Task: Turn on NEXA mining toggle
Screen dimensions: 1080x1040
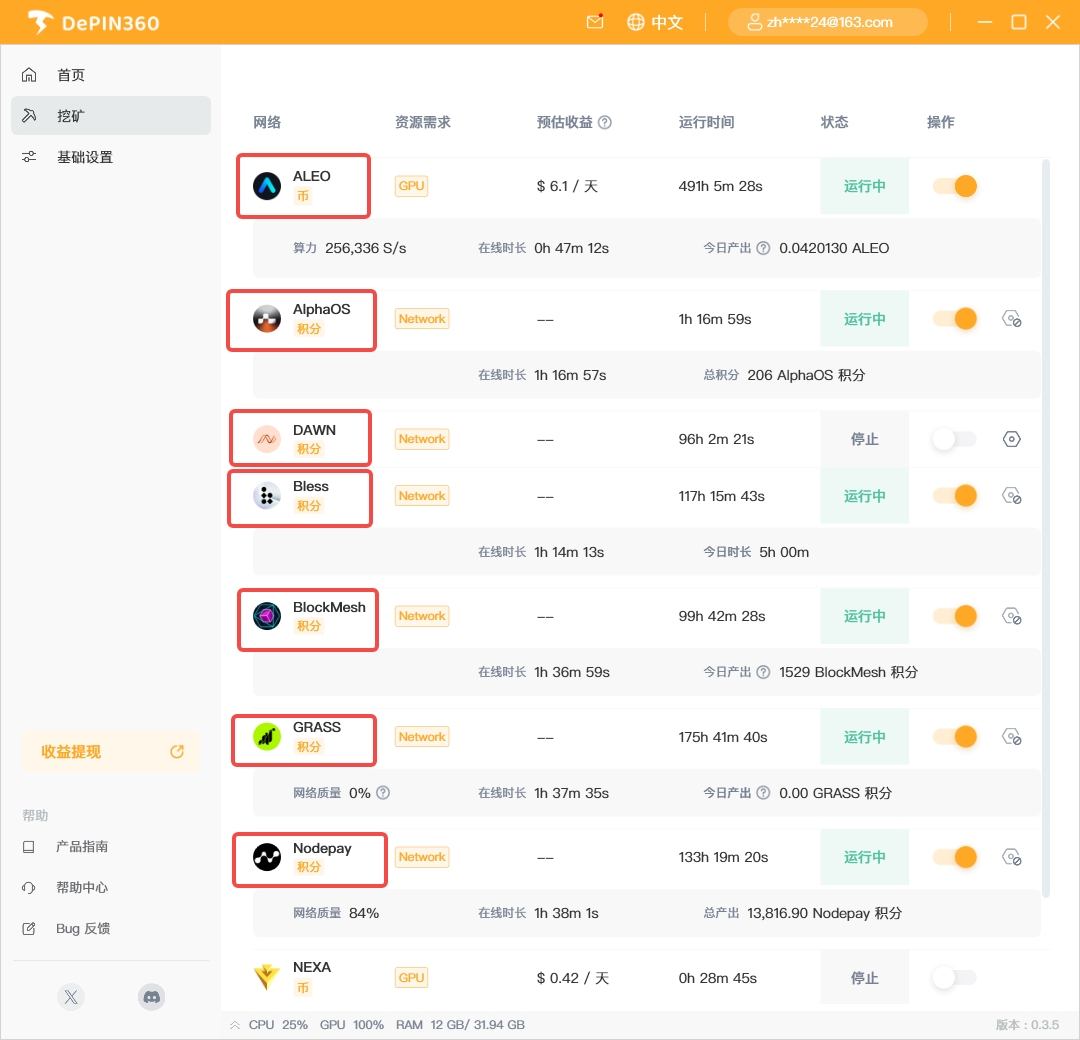Action: pyautogui.click(x=955, y=977)
